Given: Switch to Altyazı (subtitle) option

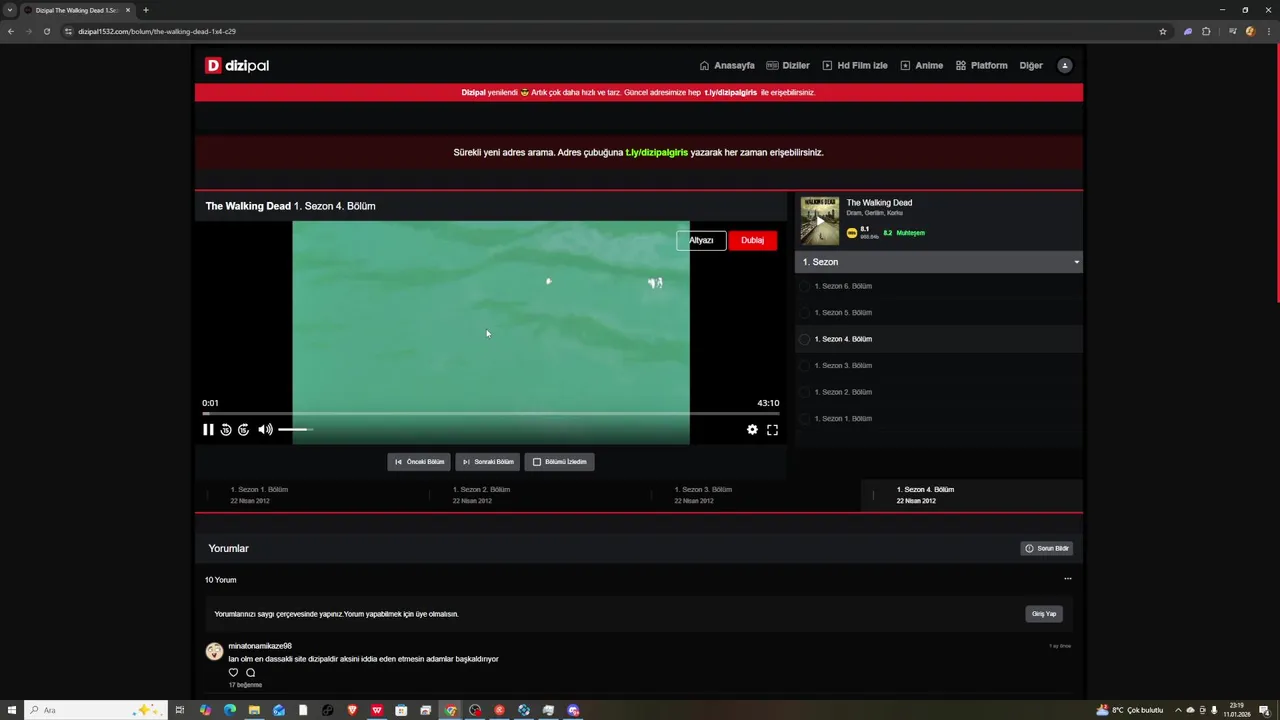Looking at the screenshot, I should 701,240.
